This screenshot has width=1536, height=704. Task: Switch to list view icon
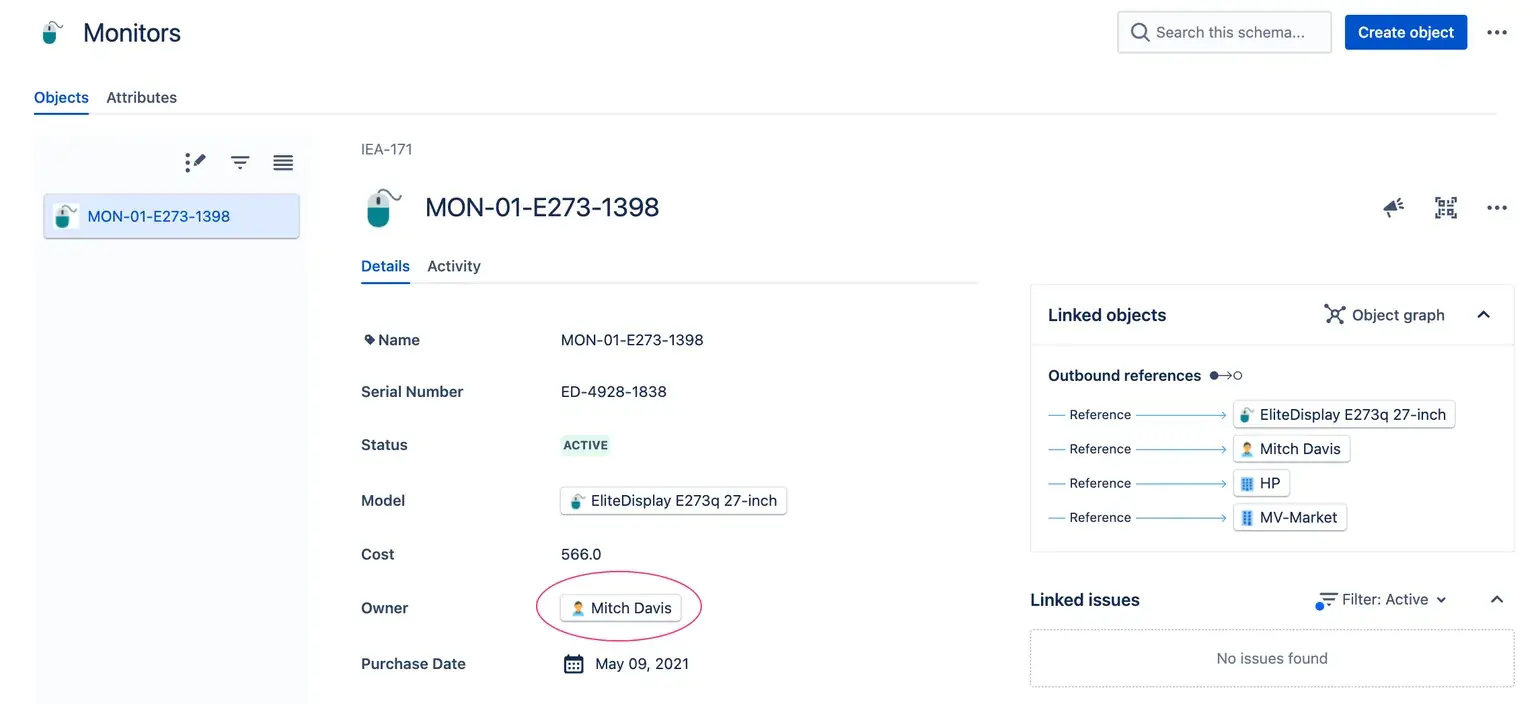click(283, 162)
